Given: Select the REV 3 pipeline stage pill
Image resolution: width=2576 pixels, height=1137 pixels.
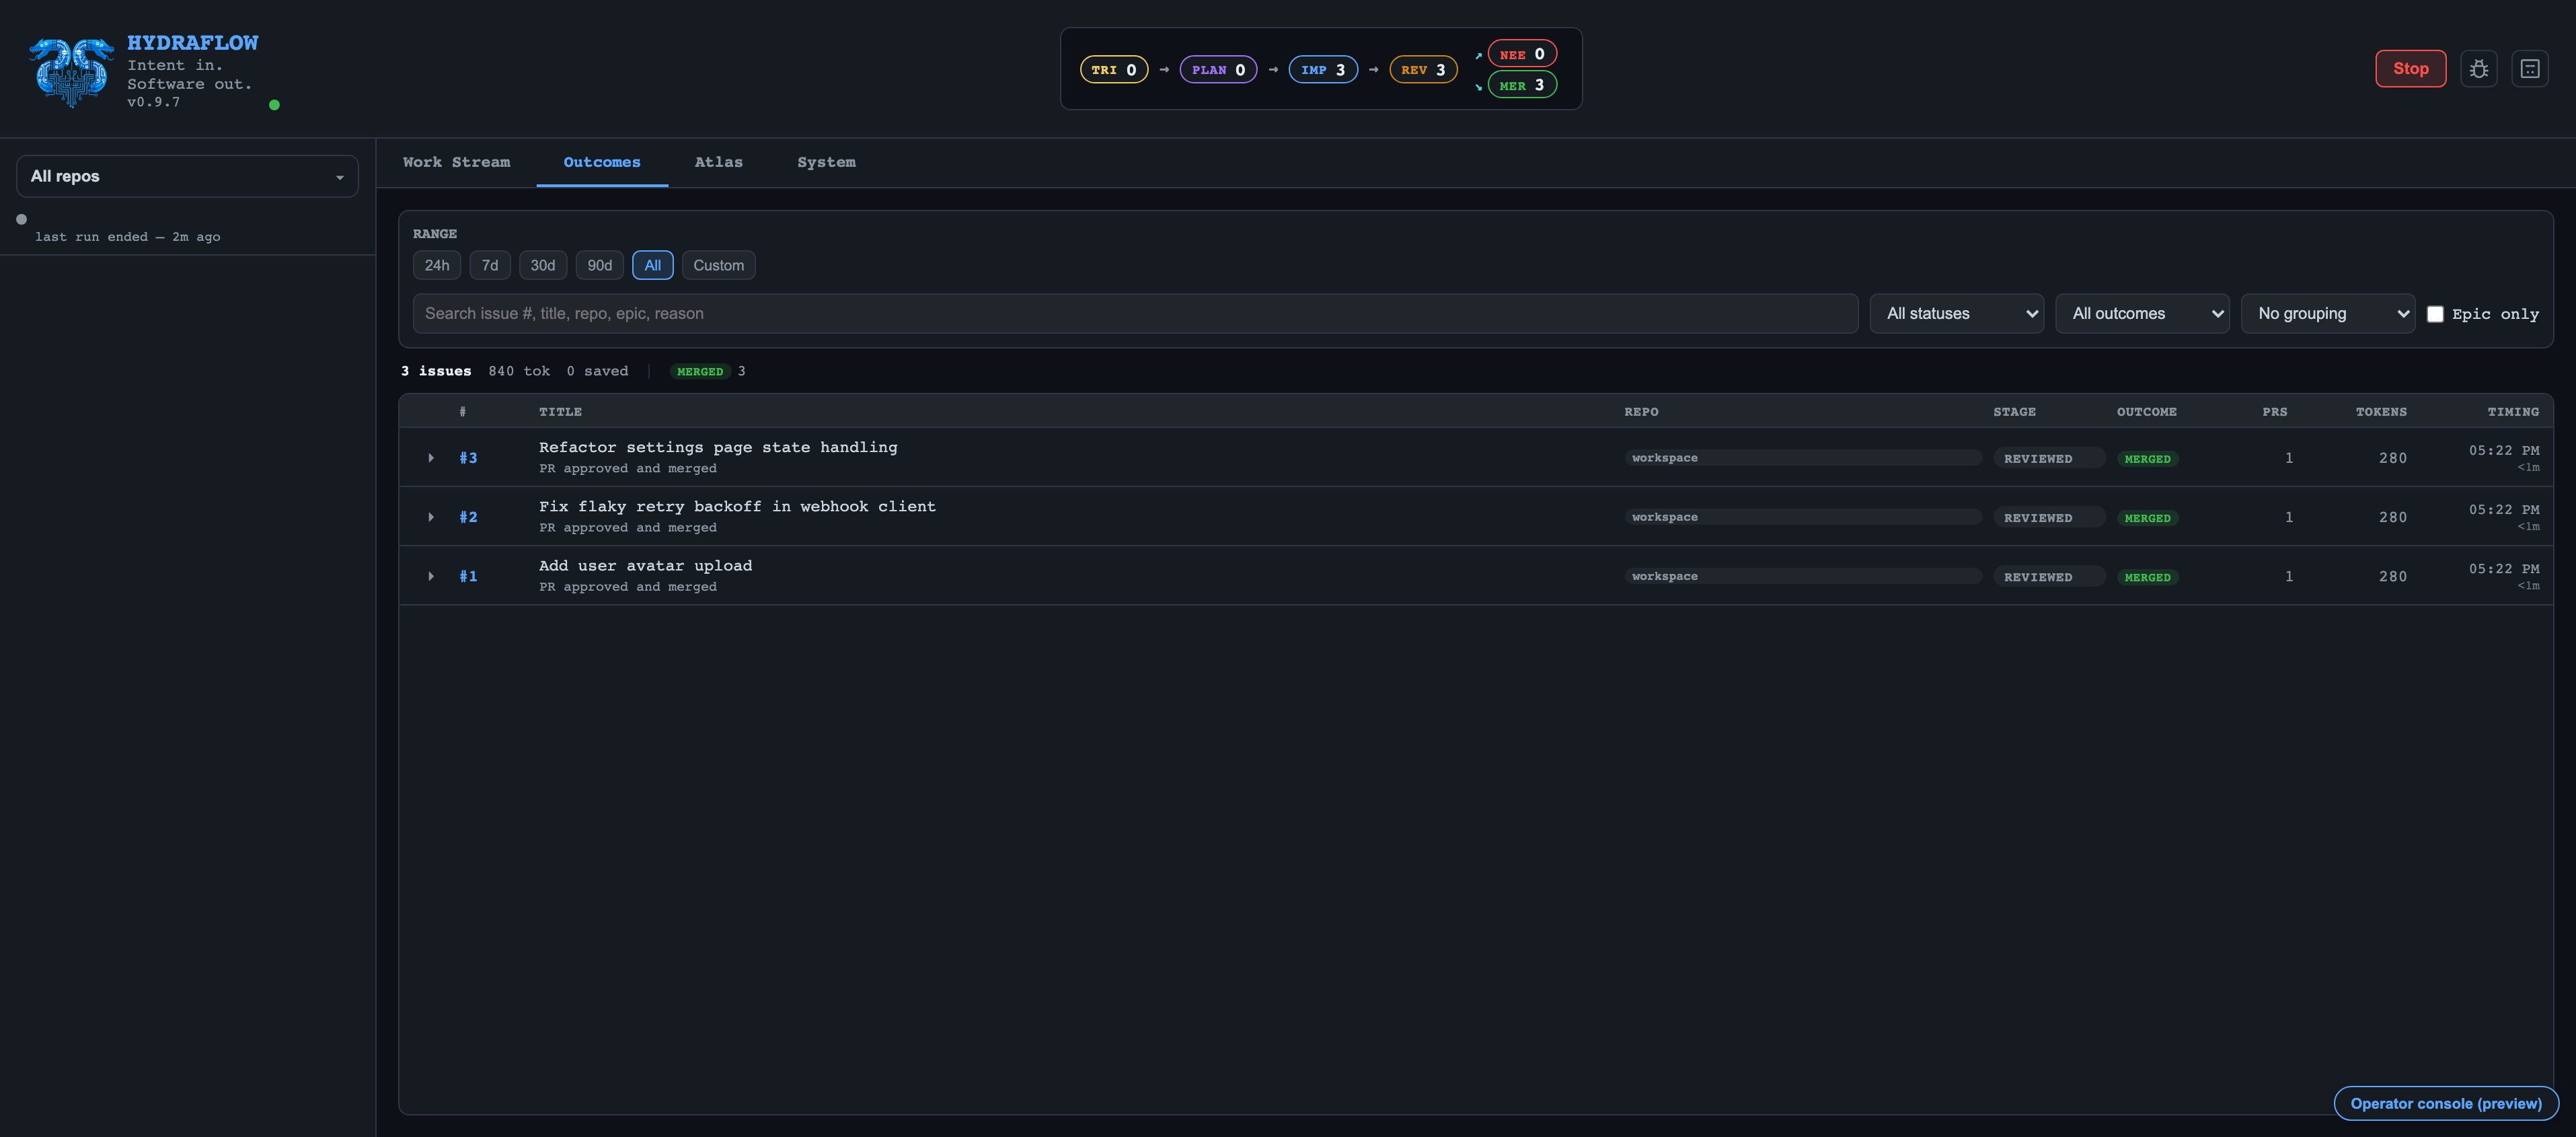Looking at the screenshot, I should coord(1422,69).
